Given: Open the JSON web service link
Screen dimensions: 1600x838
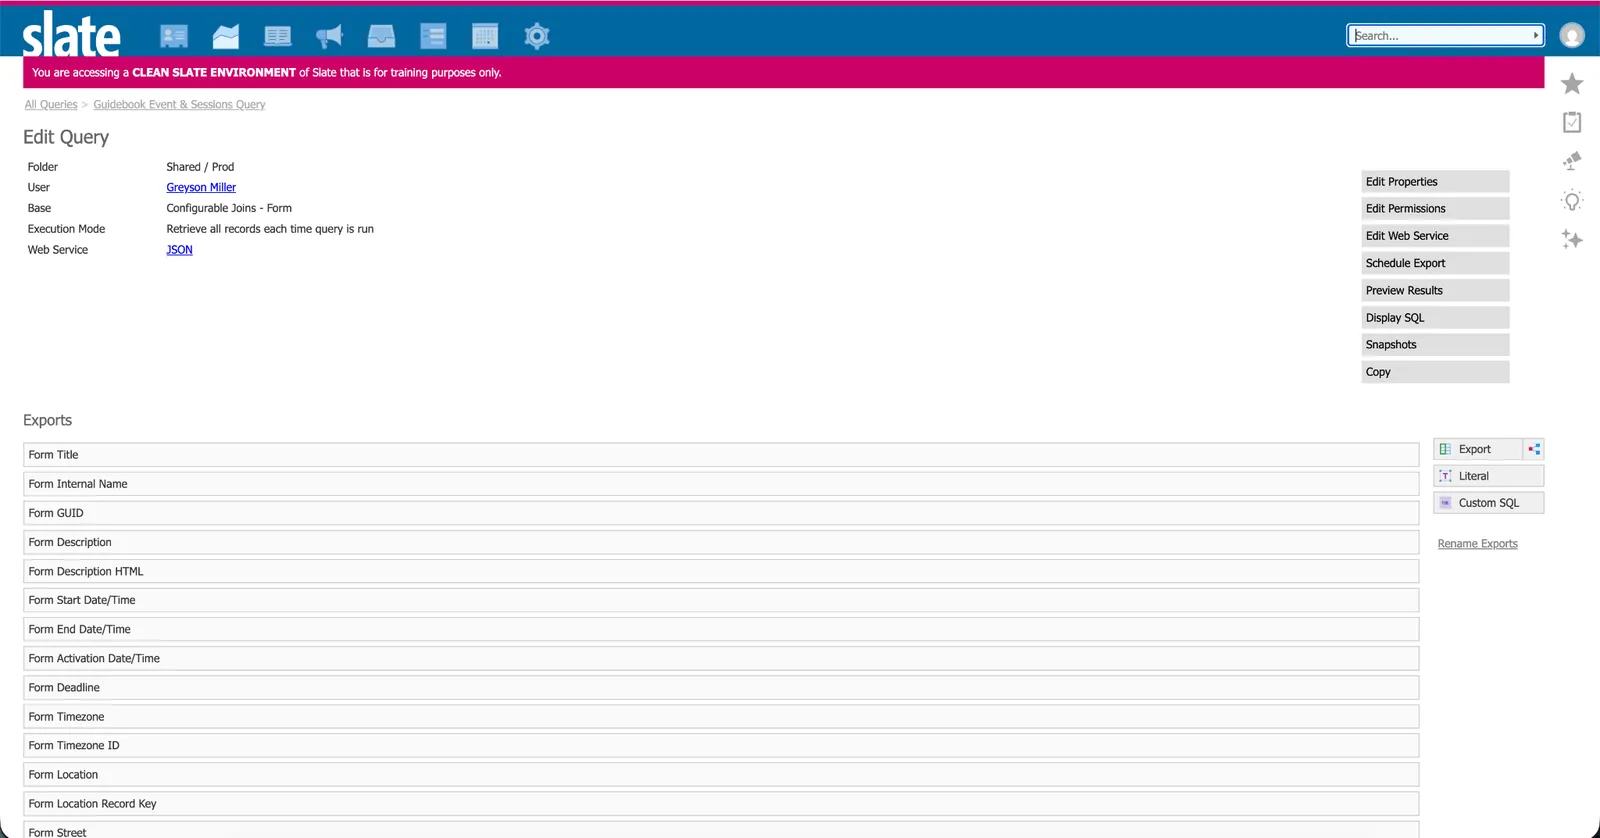Looking at the screenshot, I should pyautogui.click(x=179, y=250).
